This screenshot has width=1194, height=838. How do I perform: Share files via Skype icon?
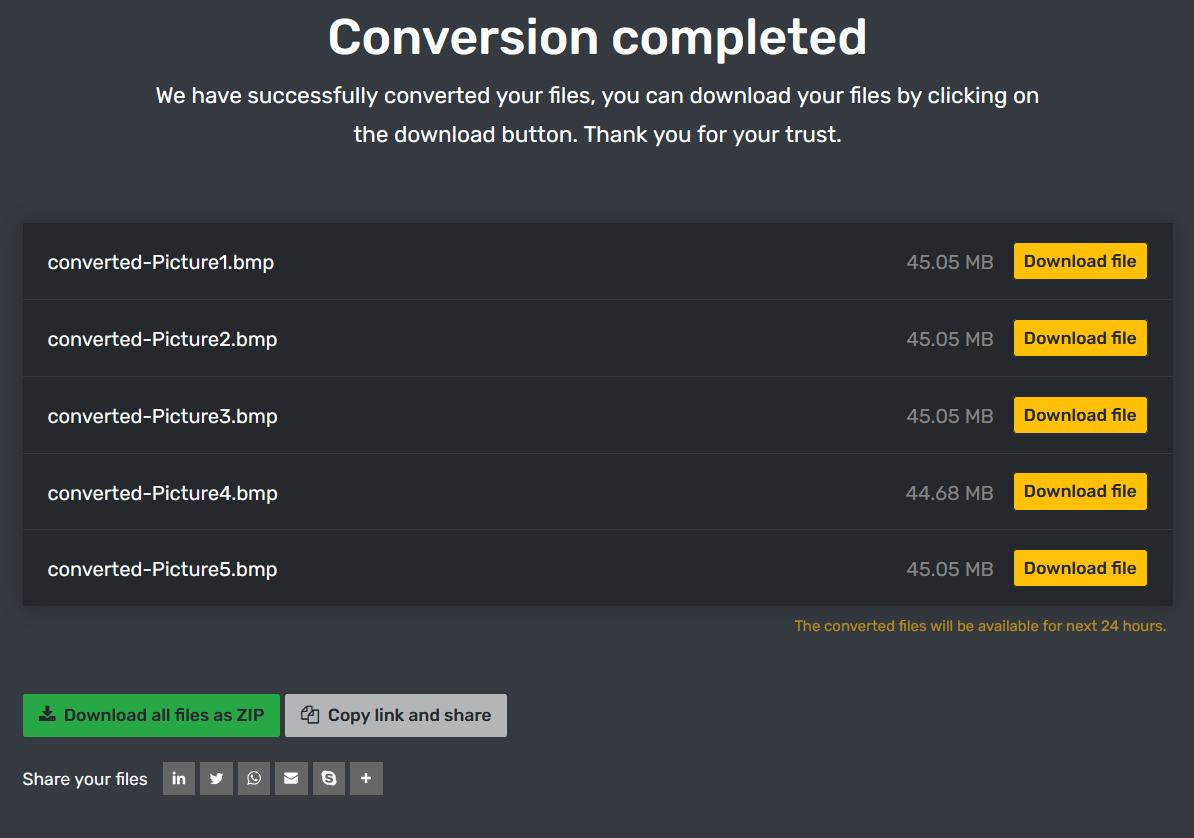329,779
